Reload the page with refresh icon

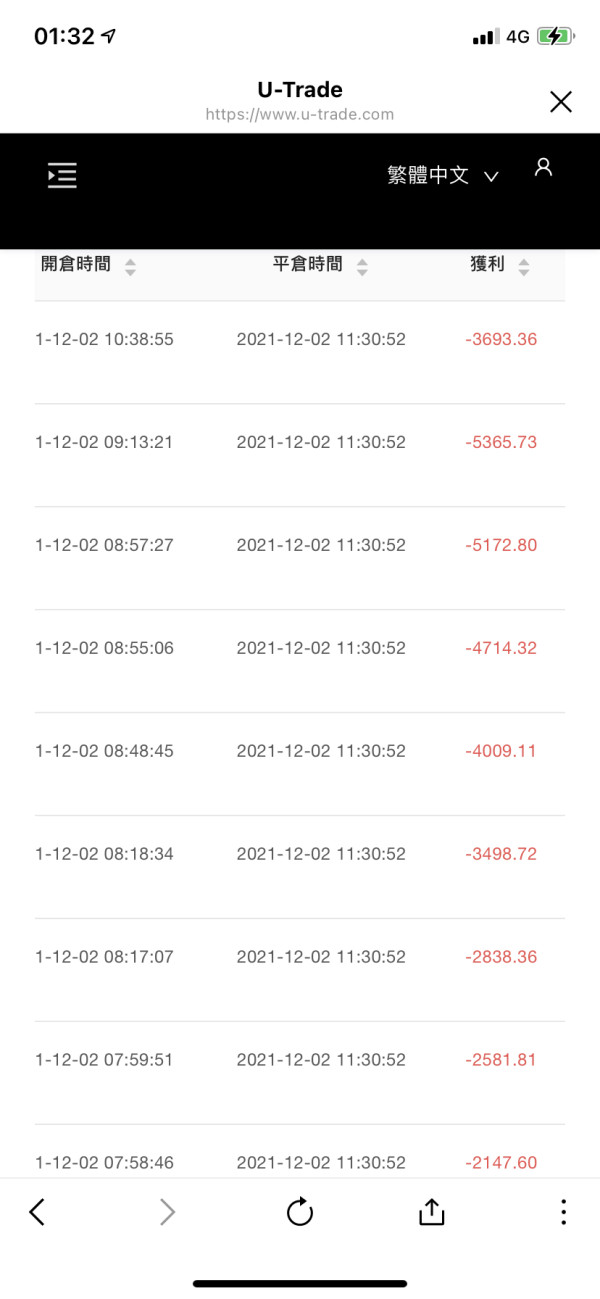point(299,1212)
